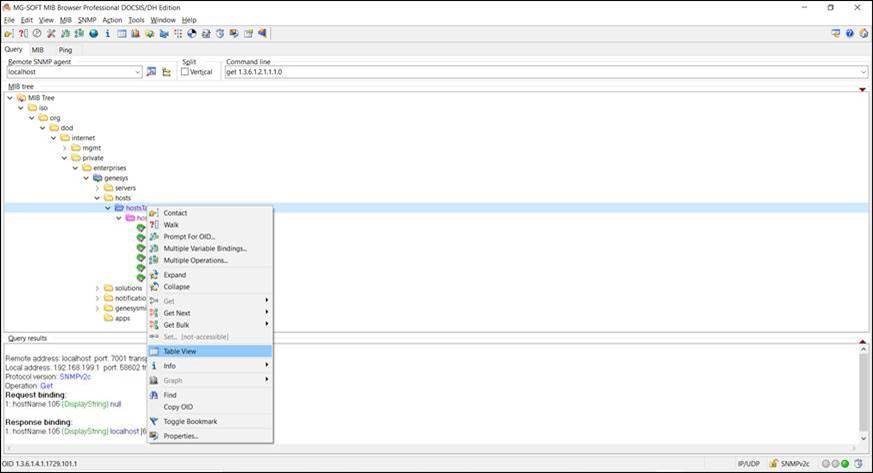The image size is (873, 473).
Task: Select Walk in the context menu
Action: [171, 225]
